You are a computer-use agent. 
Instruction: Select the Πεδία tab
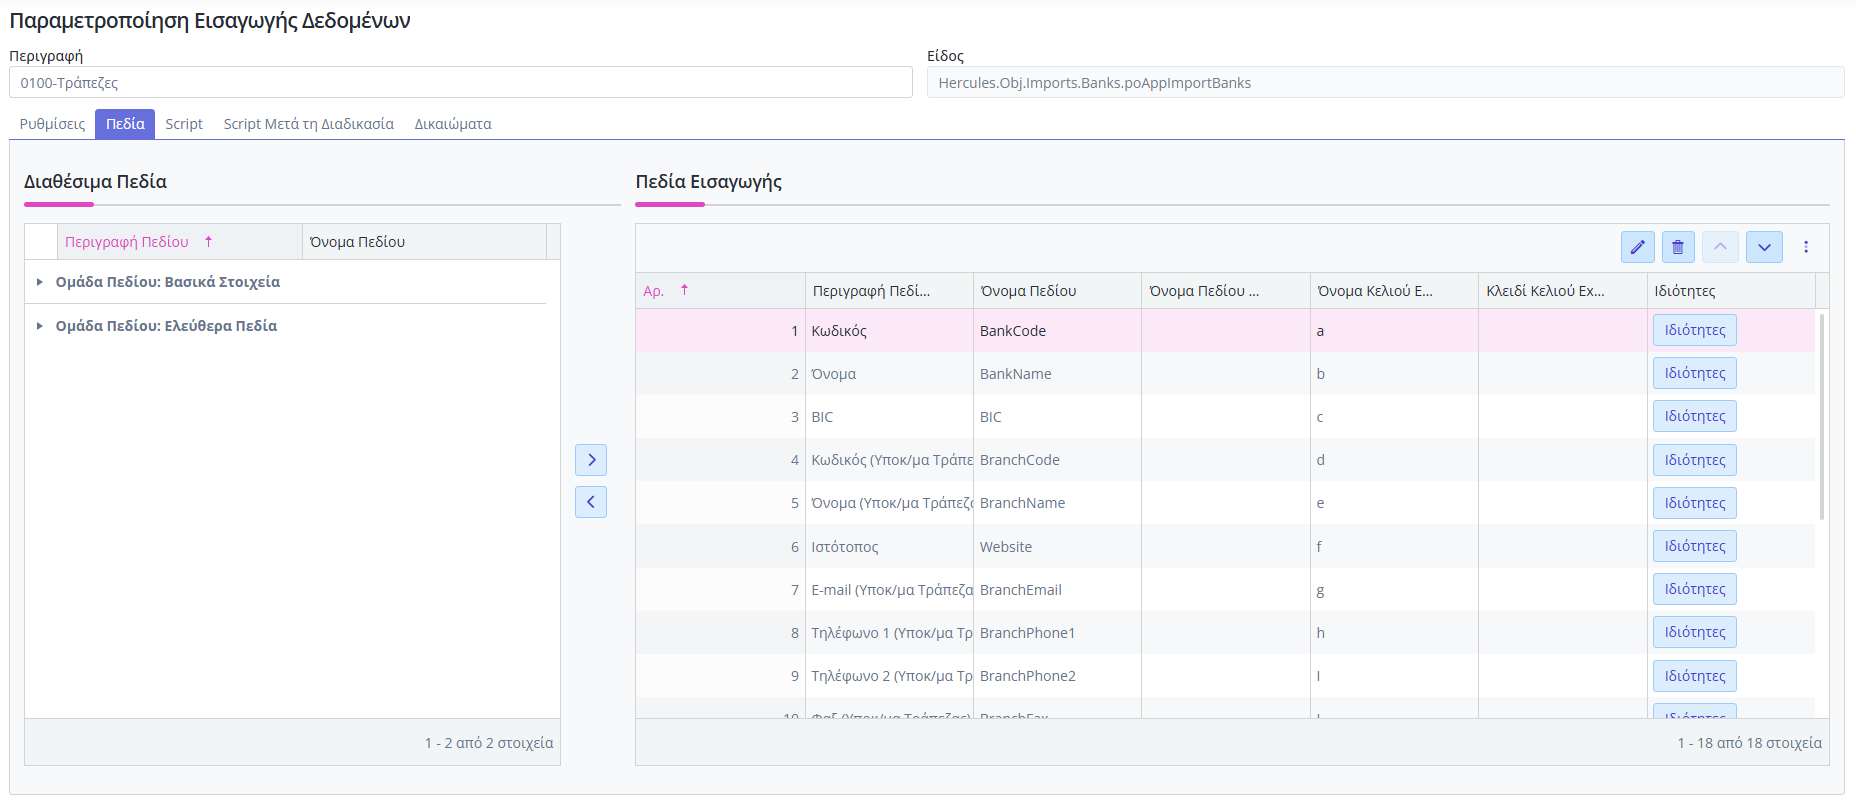click(x=125, y=124)
